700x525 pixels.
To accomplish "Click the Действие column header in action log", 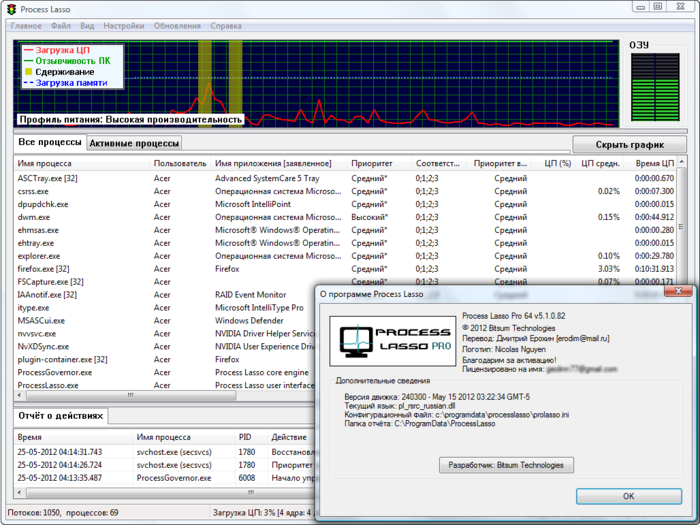I will 291,437.
